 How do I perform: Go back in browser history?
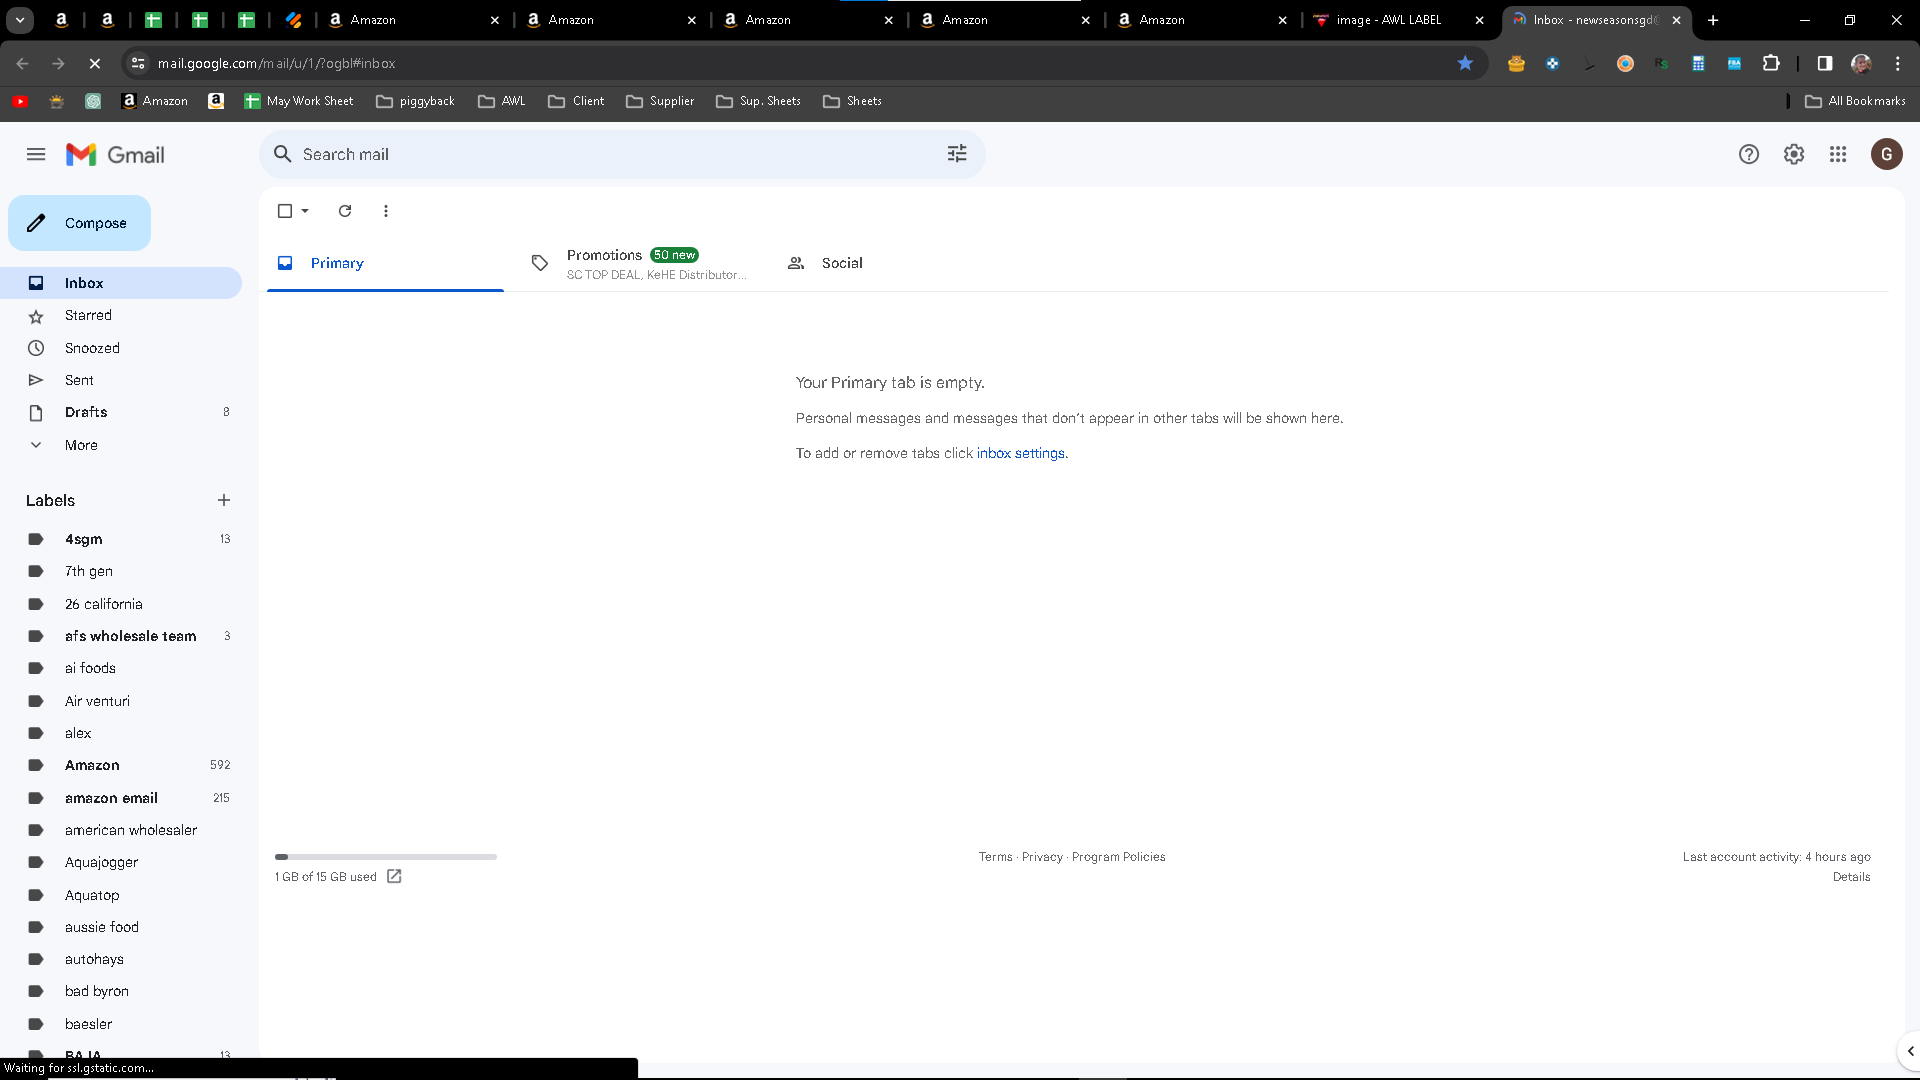(23, 63)
